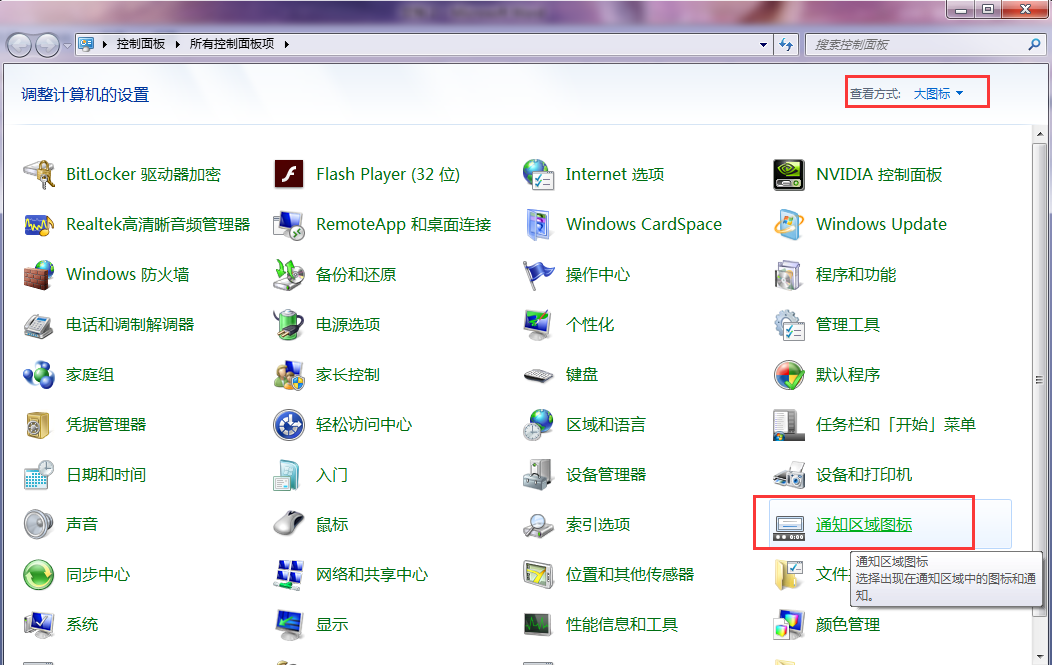
Task: Click the 设备管理器 label
Action: tap(606, 474)
